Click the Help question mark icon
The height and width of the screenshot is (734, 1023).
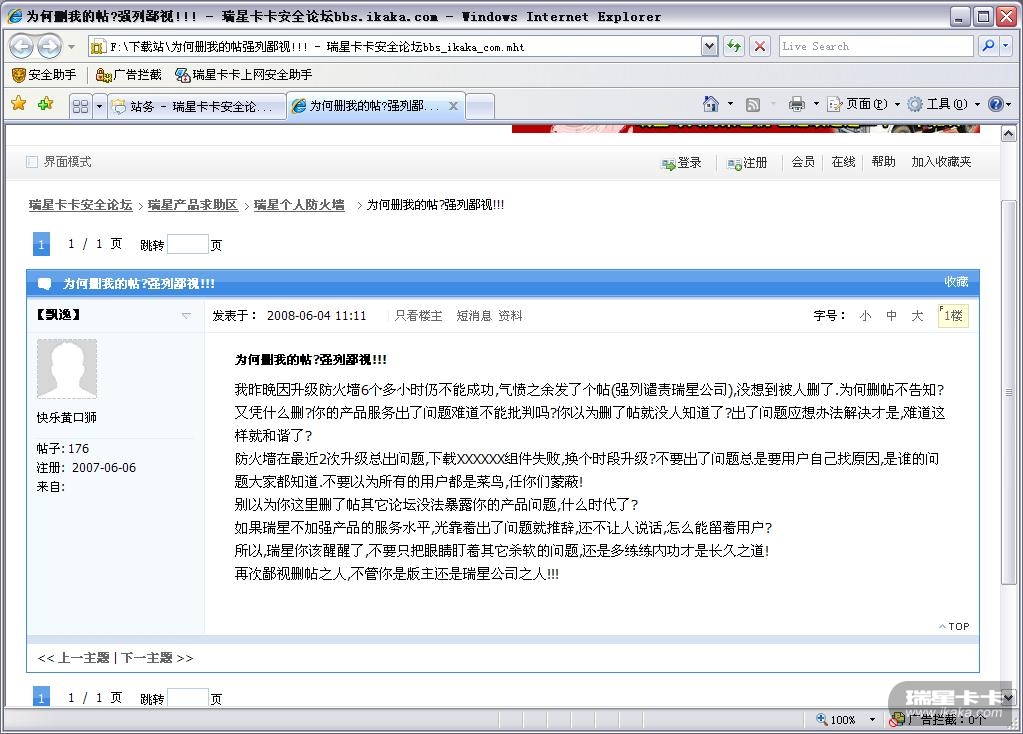(996, 104)
